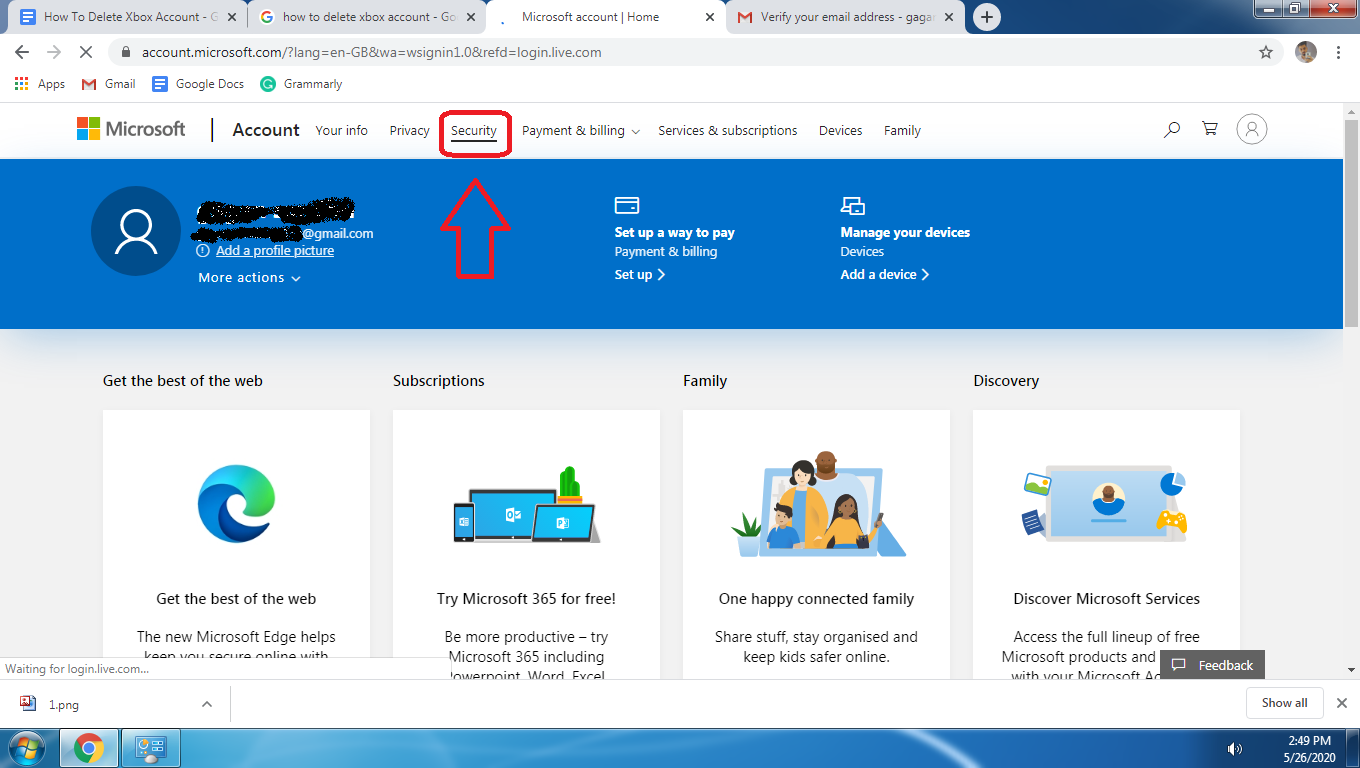Screen dimensions: 1360x768
Task: Click the volume speaker tray icon
Action: click(x=1235, y=748)
